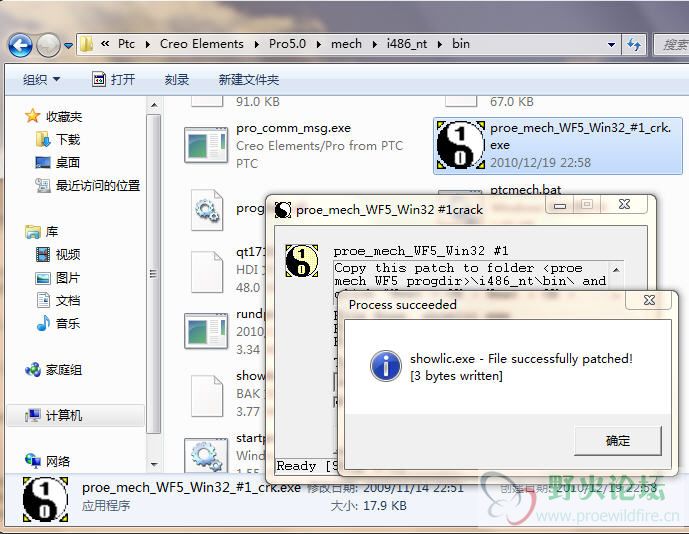Select the show BAK file icon

207,396
